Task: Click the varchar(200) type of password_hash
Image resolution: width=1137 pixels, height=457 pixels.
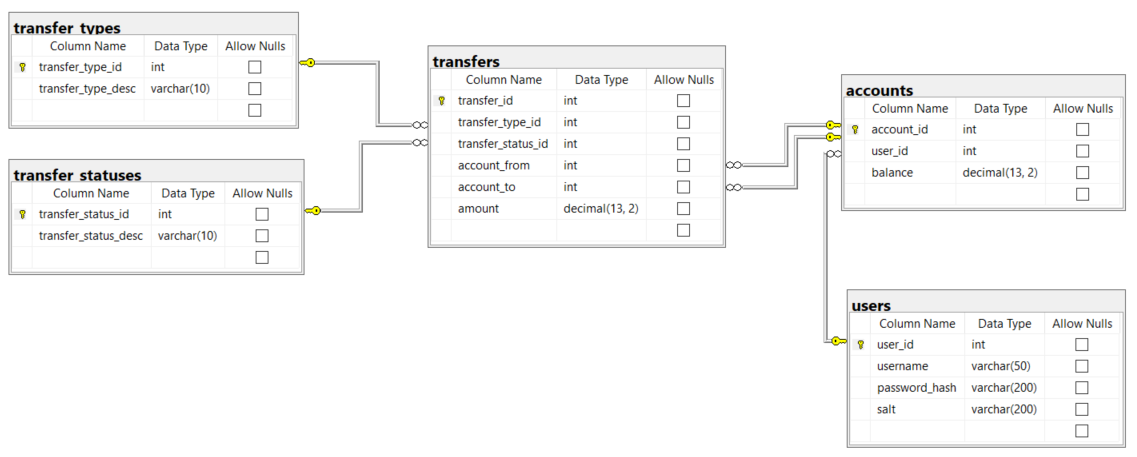Action: tap(1004, 387)
